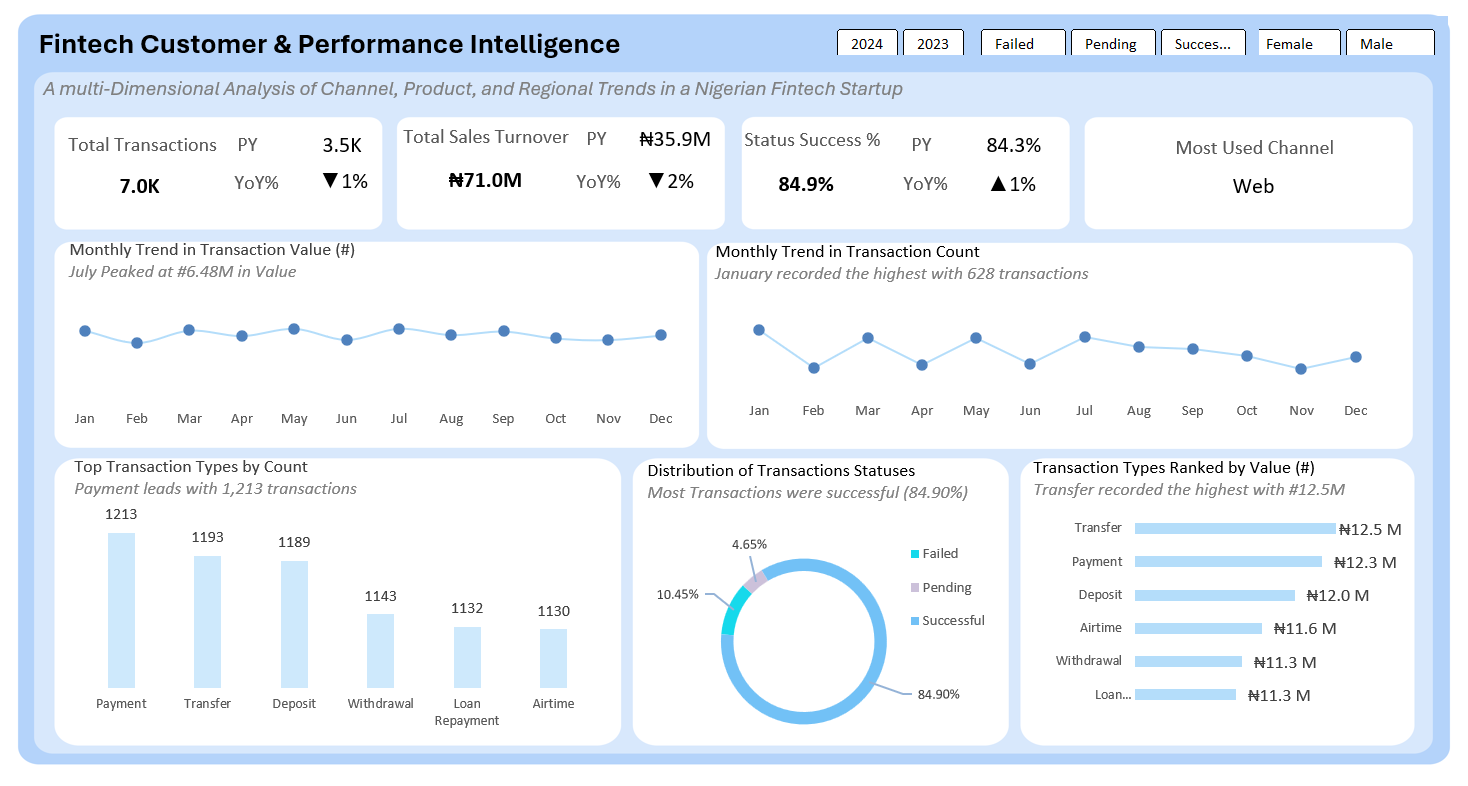Filter by Male gender slicer

click(x=1390, y=43)
